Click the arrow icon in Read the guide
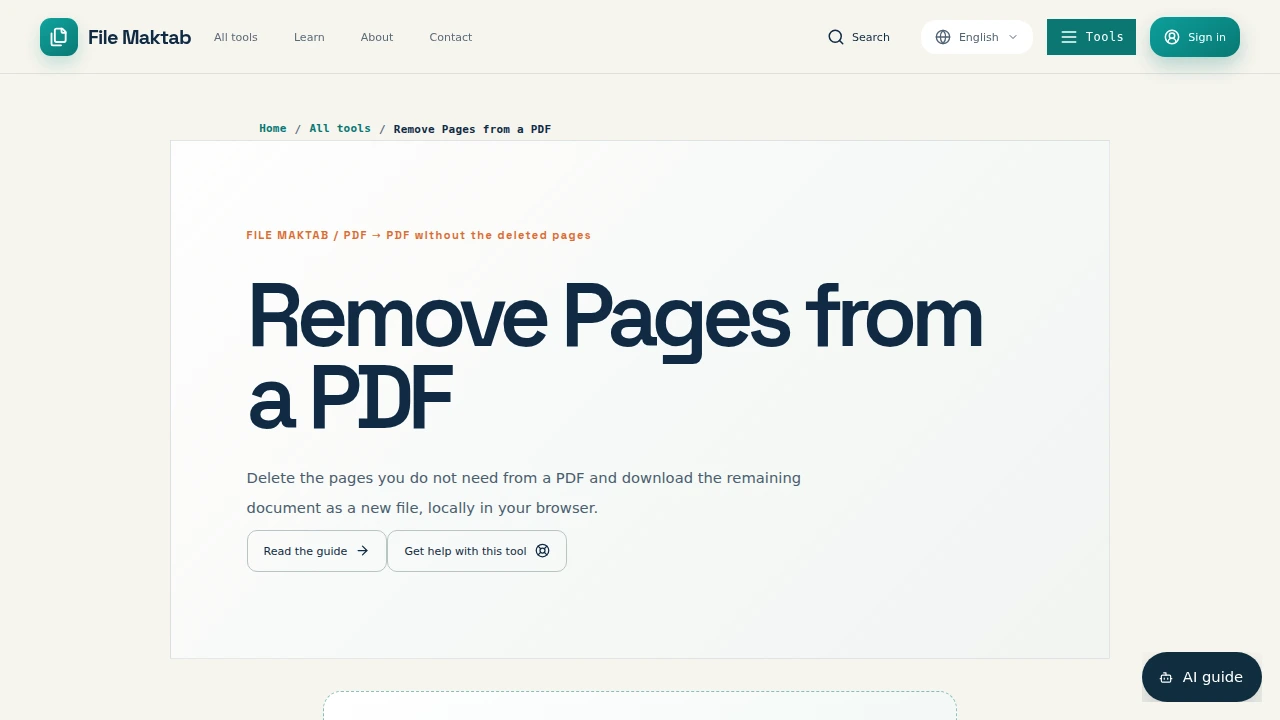Image resolution: width=1280 pixels, height=720 pixels. coord(363,551)
